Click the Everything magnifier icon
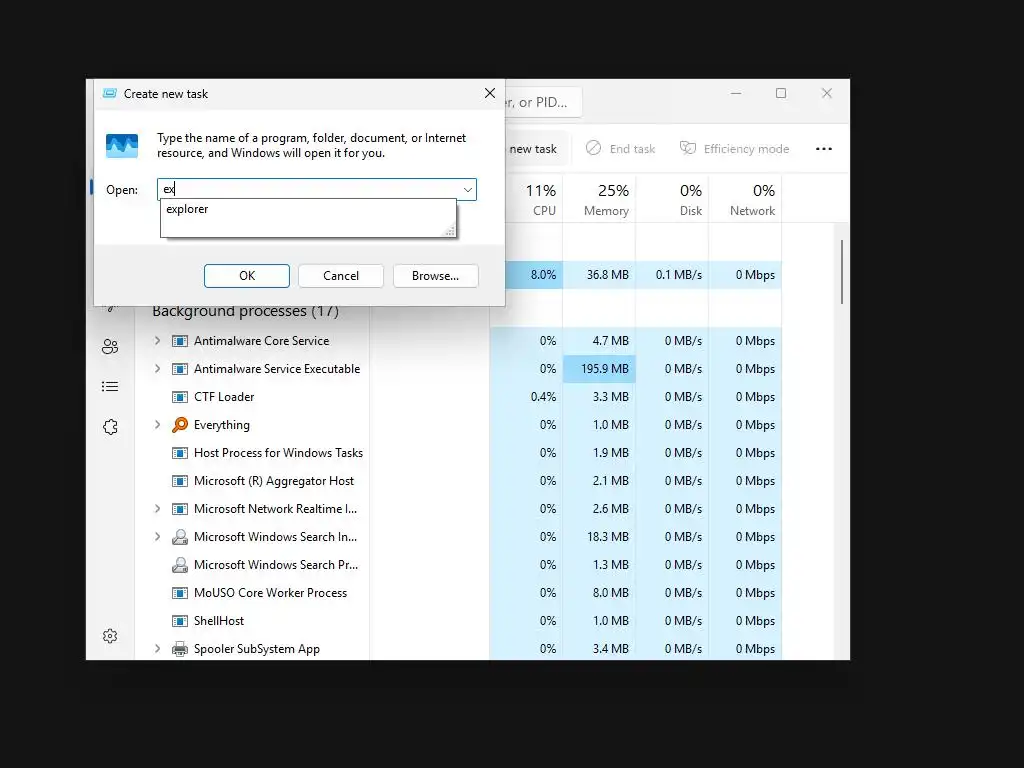 180,425
